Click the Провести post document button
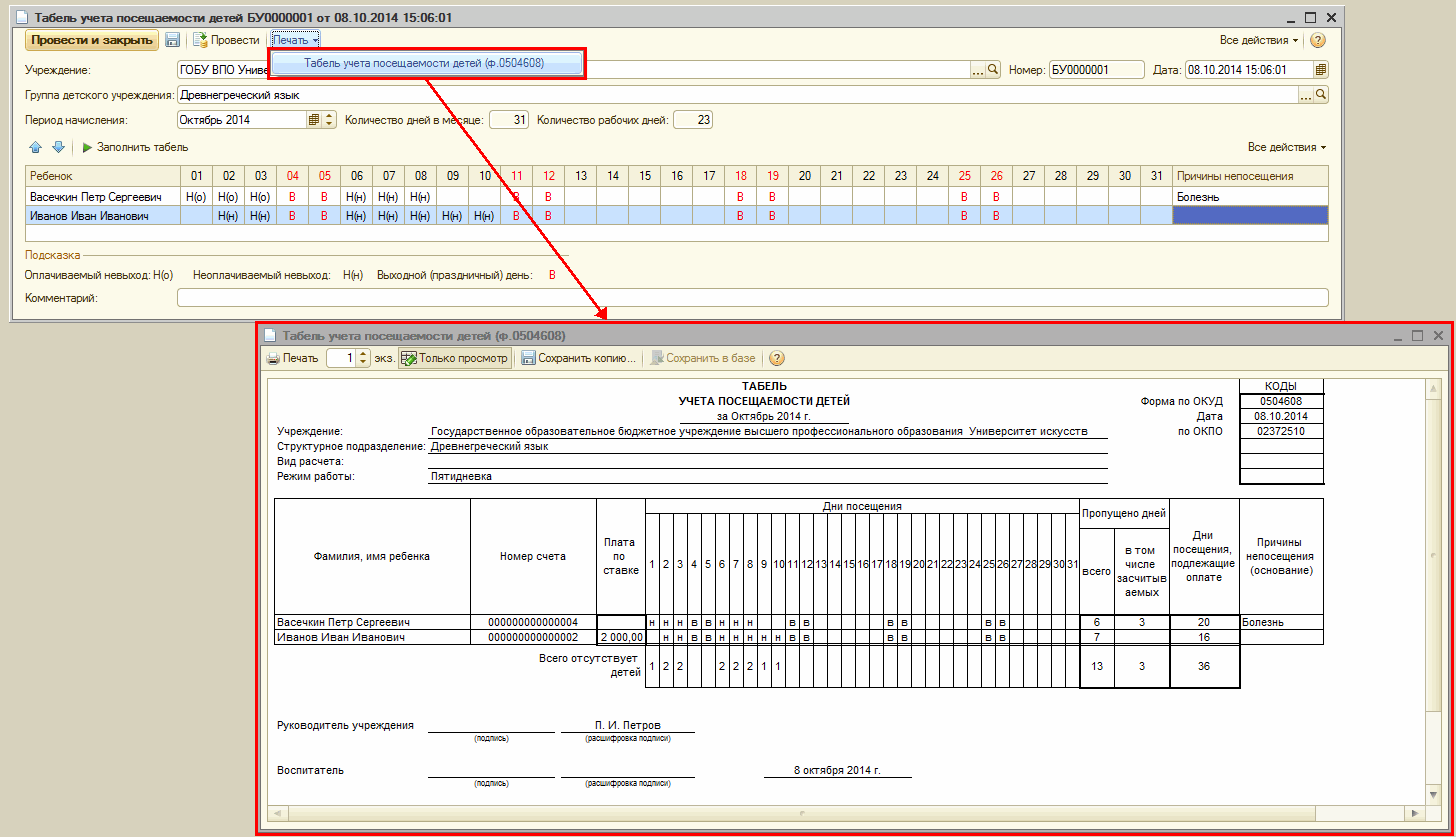This screenshot has width=1456, height=837. coord(226,40)
